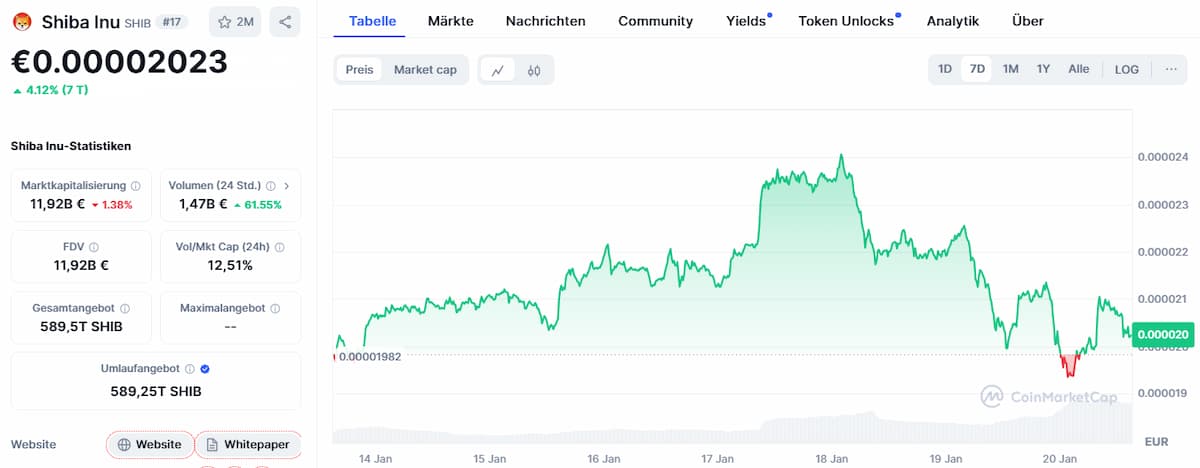Open info icon next to Volumen (24 Std.)
This screenshot has width=1200, height=468.
271,186
